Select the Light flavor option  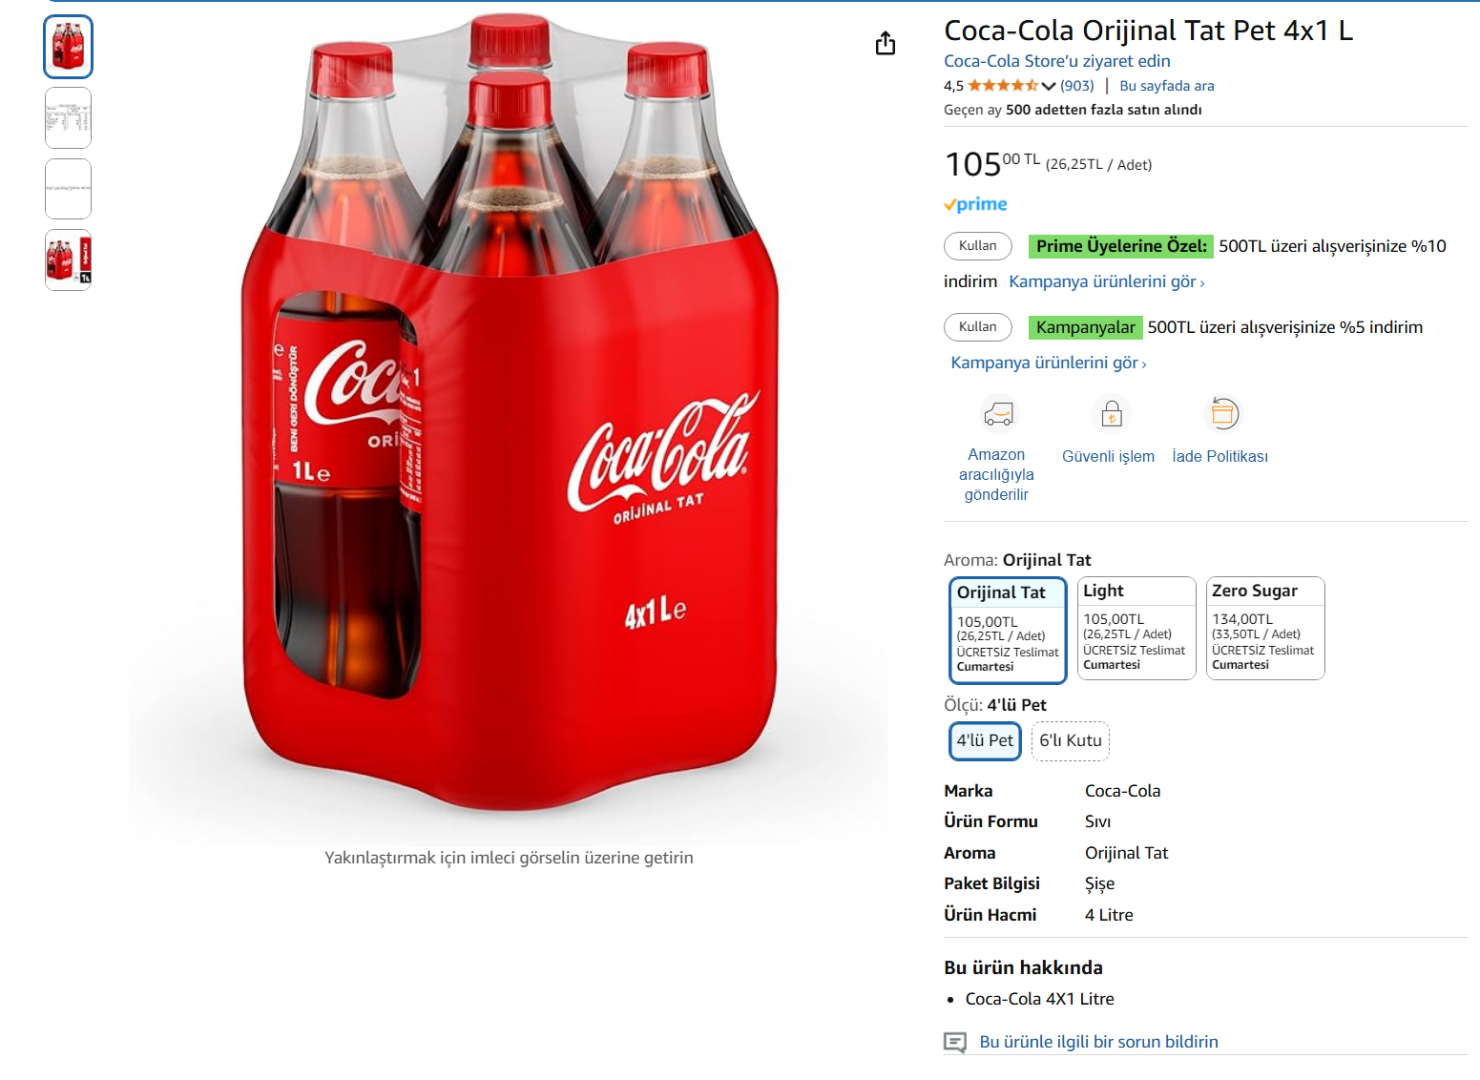pos(1136,628)
